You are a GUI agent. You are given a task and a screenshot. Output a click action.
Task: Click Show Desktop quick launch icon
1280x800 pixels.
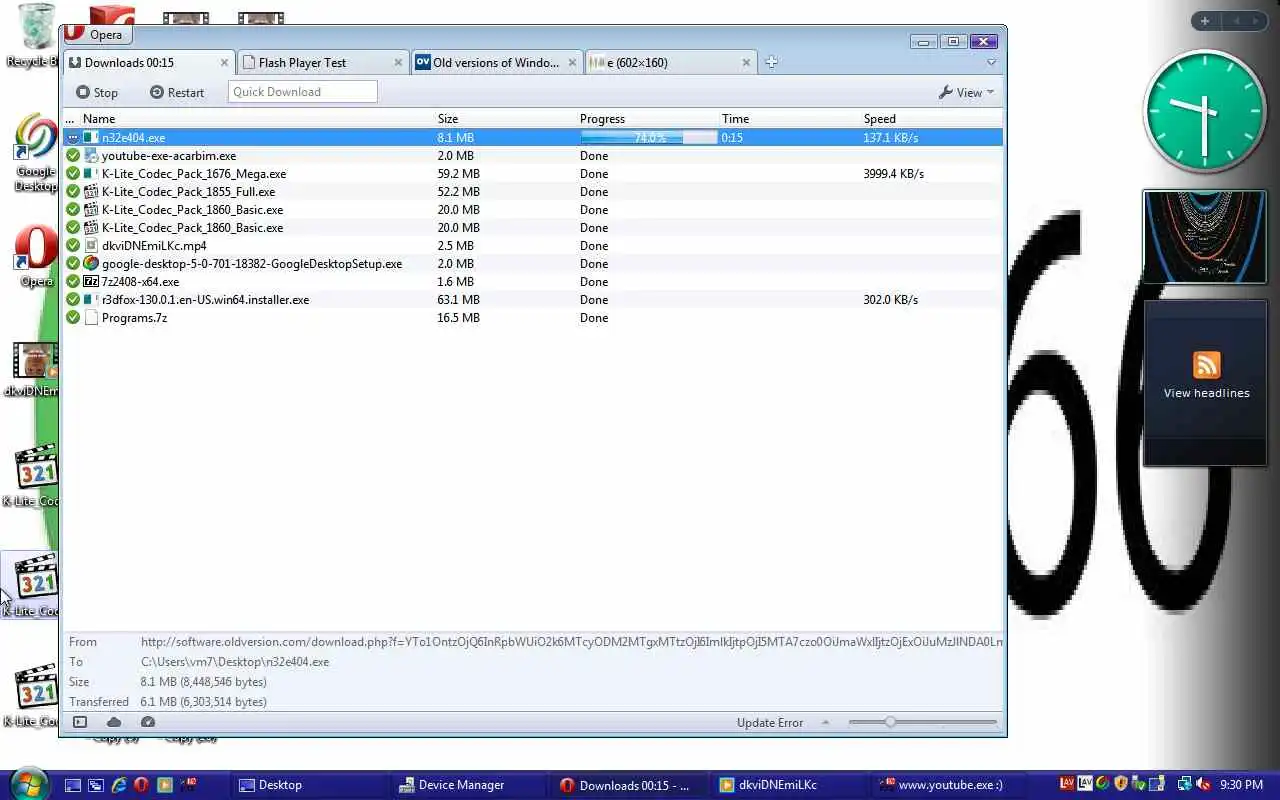(x=73, y=785)
